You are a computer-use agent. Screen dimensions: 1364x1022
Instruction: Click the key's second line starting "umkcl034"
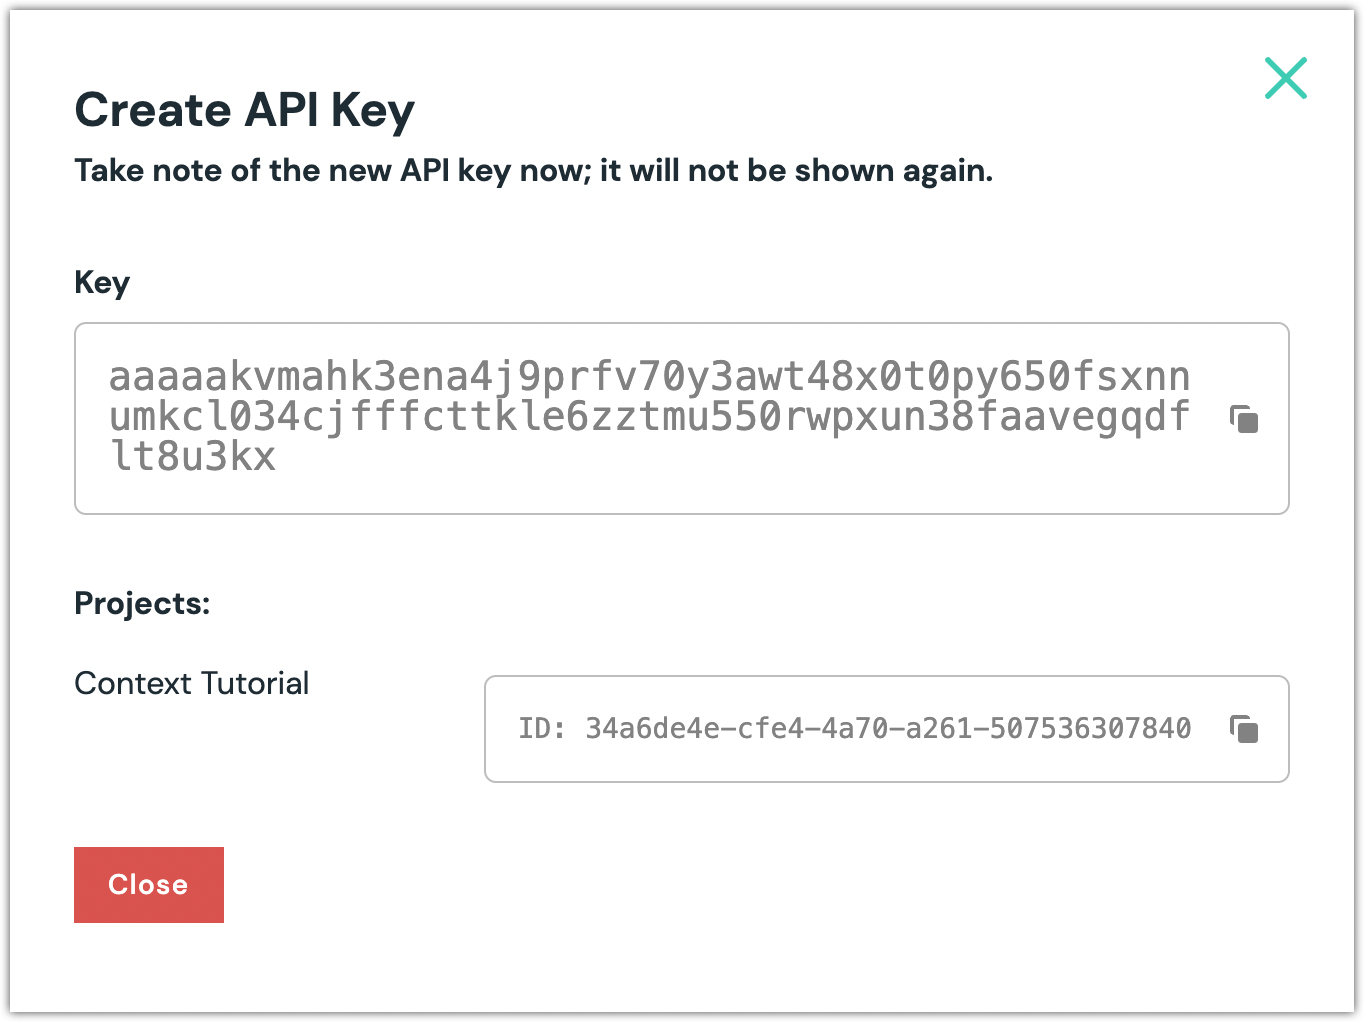coord(649,417)
